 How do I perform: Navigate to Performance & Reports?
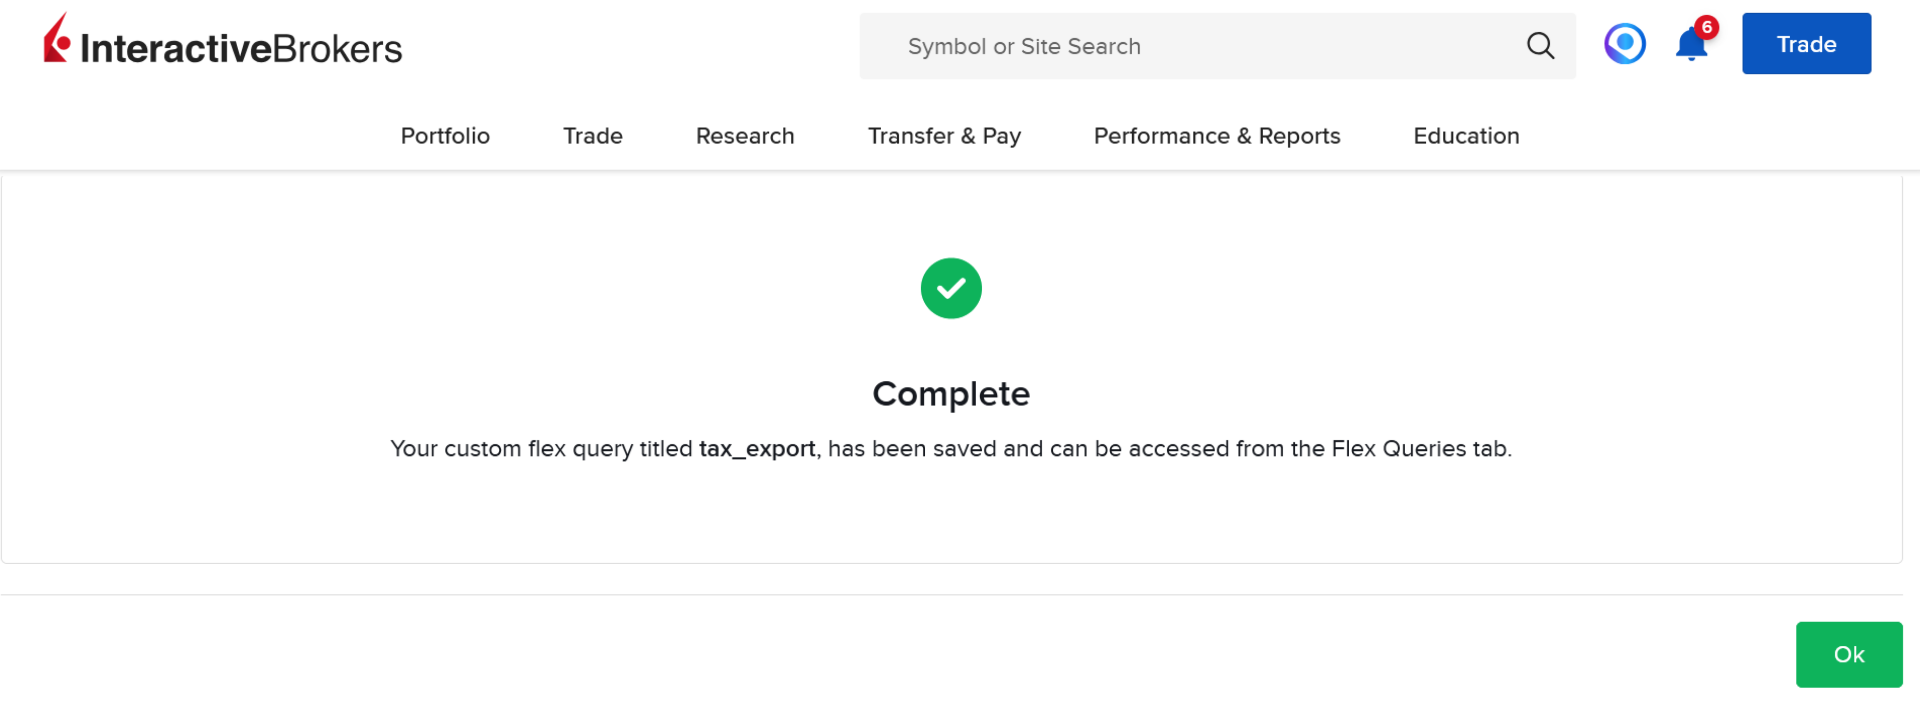click(x=1216, y=136)
